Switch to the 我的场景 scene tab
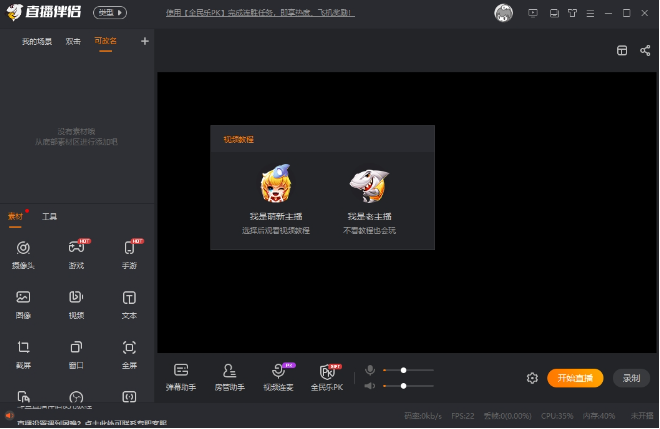Viewport: 660px width, 429px height. coord(36,41)
